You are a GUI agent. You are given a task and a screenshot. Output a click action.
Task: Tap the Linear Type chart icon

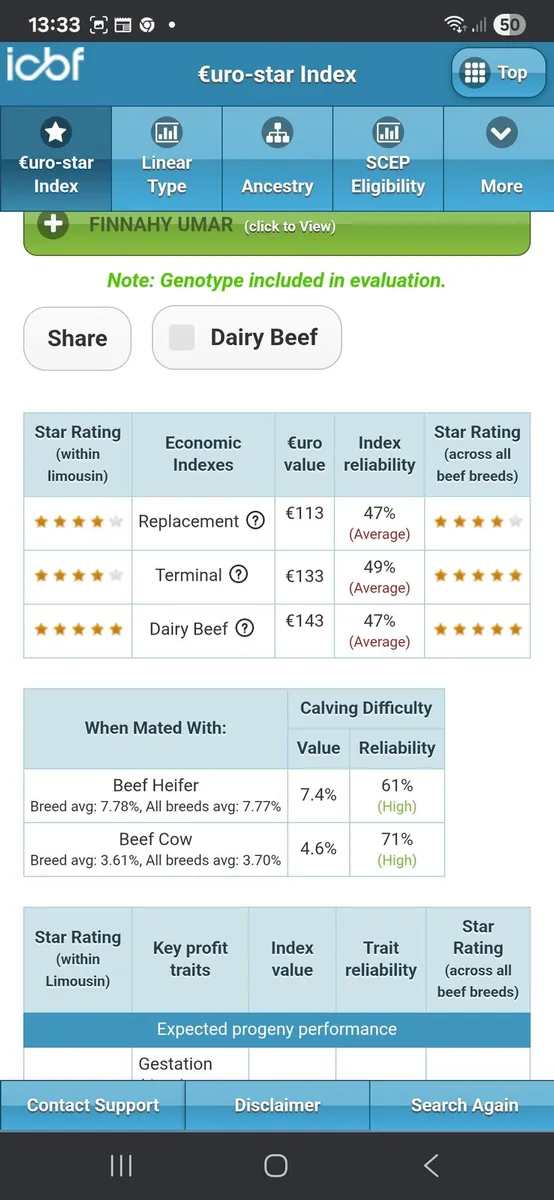(166, 132)
